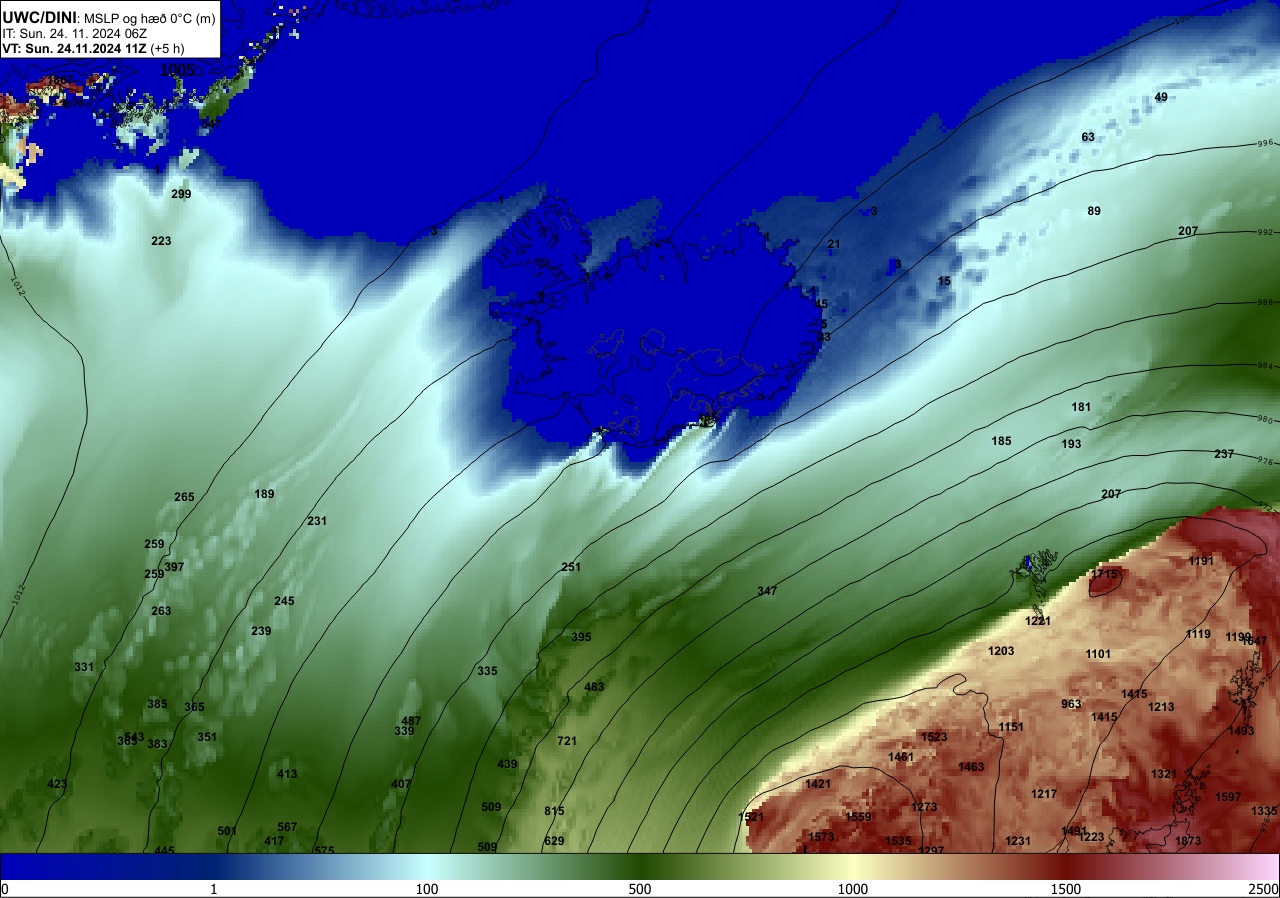
Task: Click the map value 423
Action: point(57,784)
